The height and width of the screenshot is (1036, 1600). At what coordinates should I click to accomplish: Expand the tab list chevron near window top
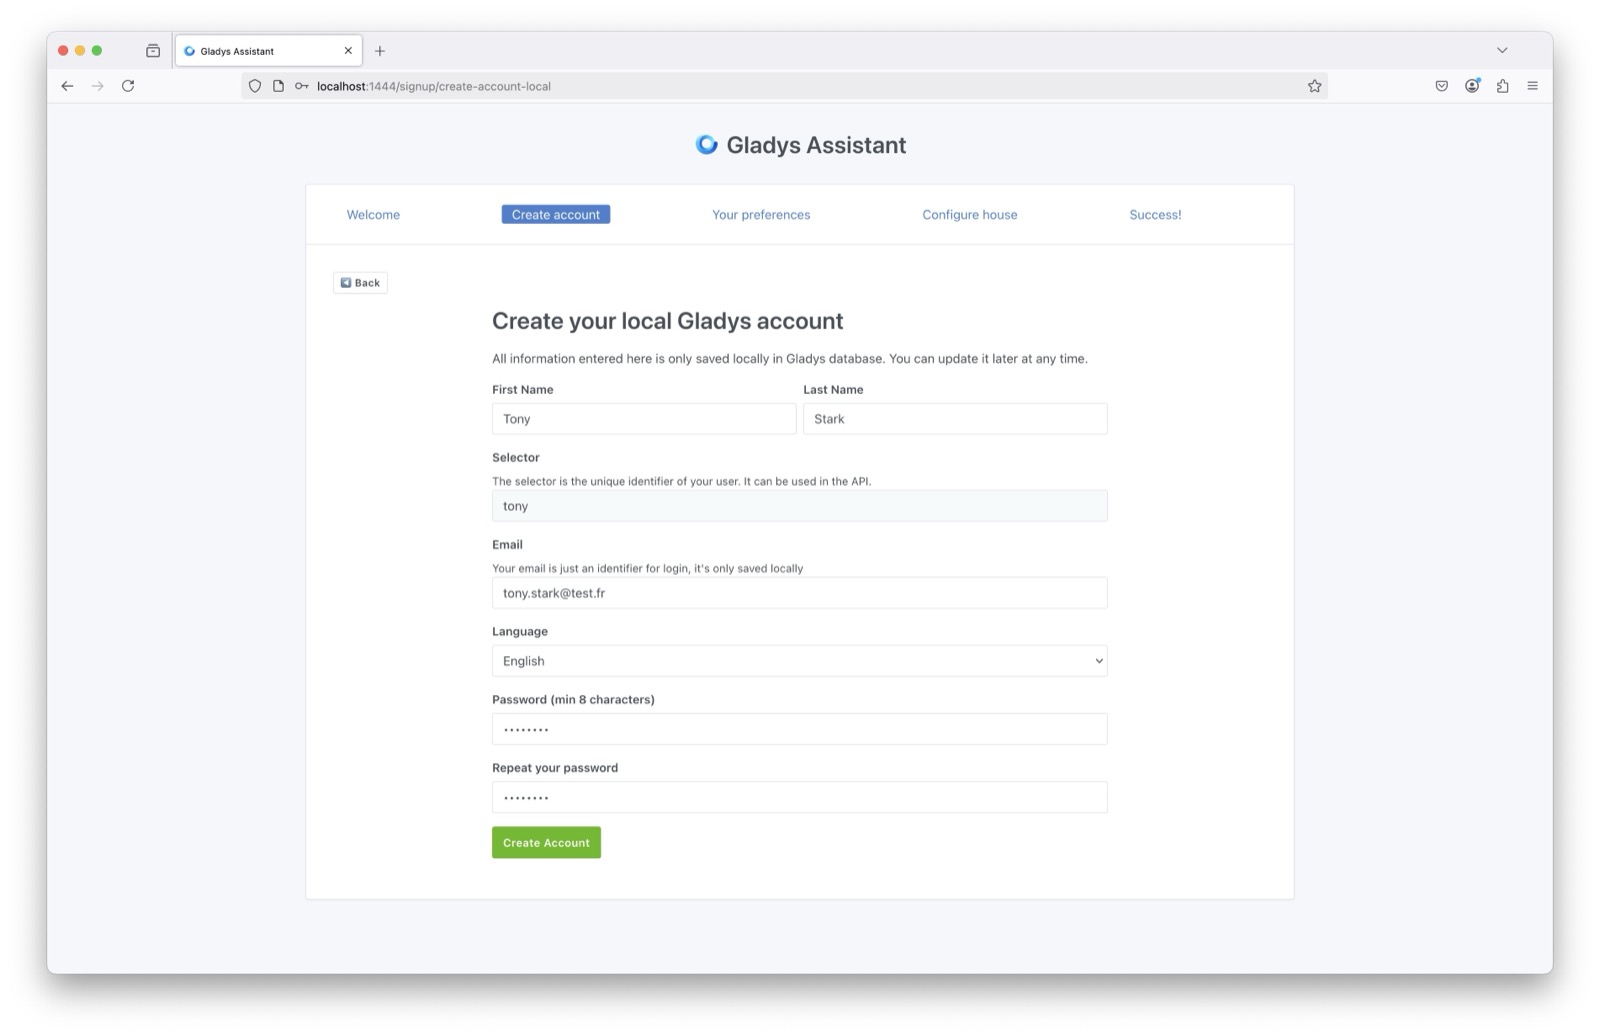pos(1501,50)
